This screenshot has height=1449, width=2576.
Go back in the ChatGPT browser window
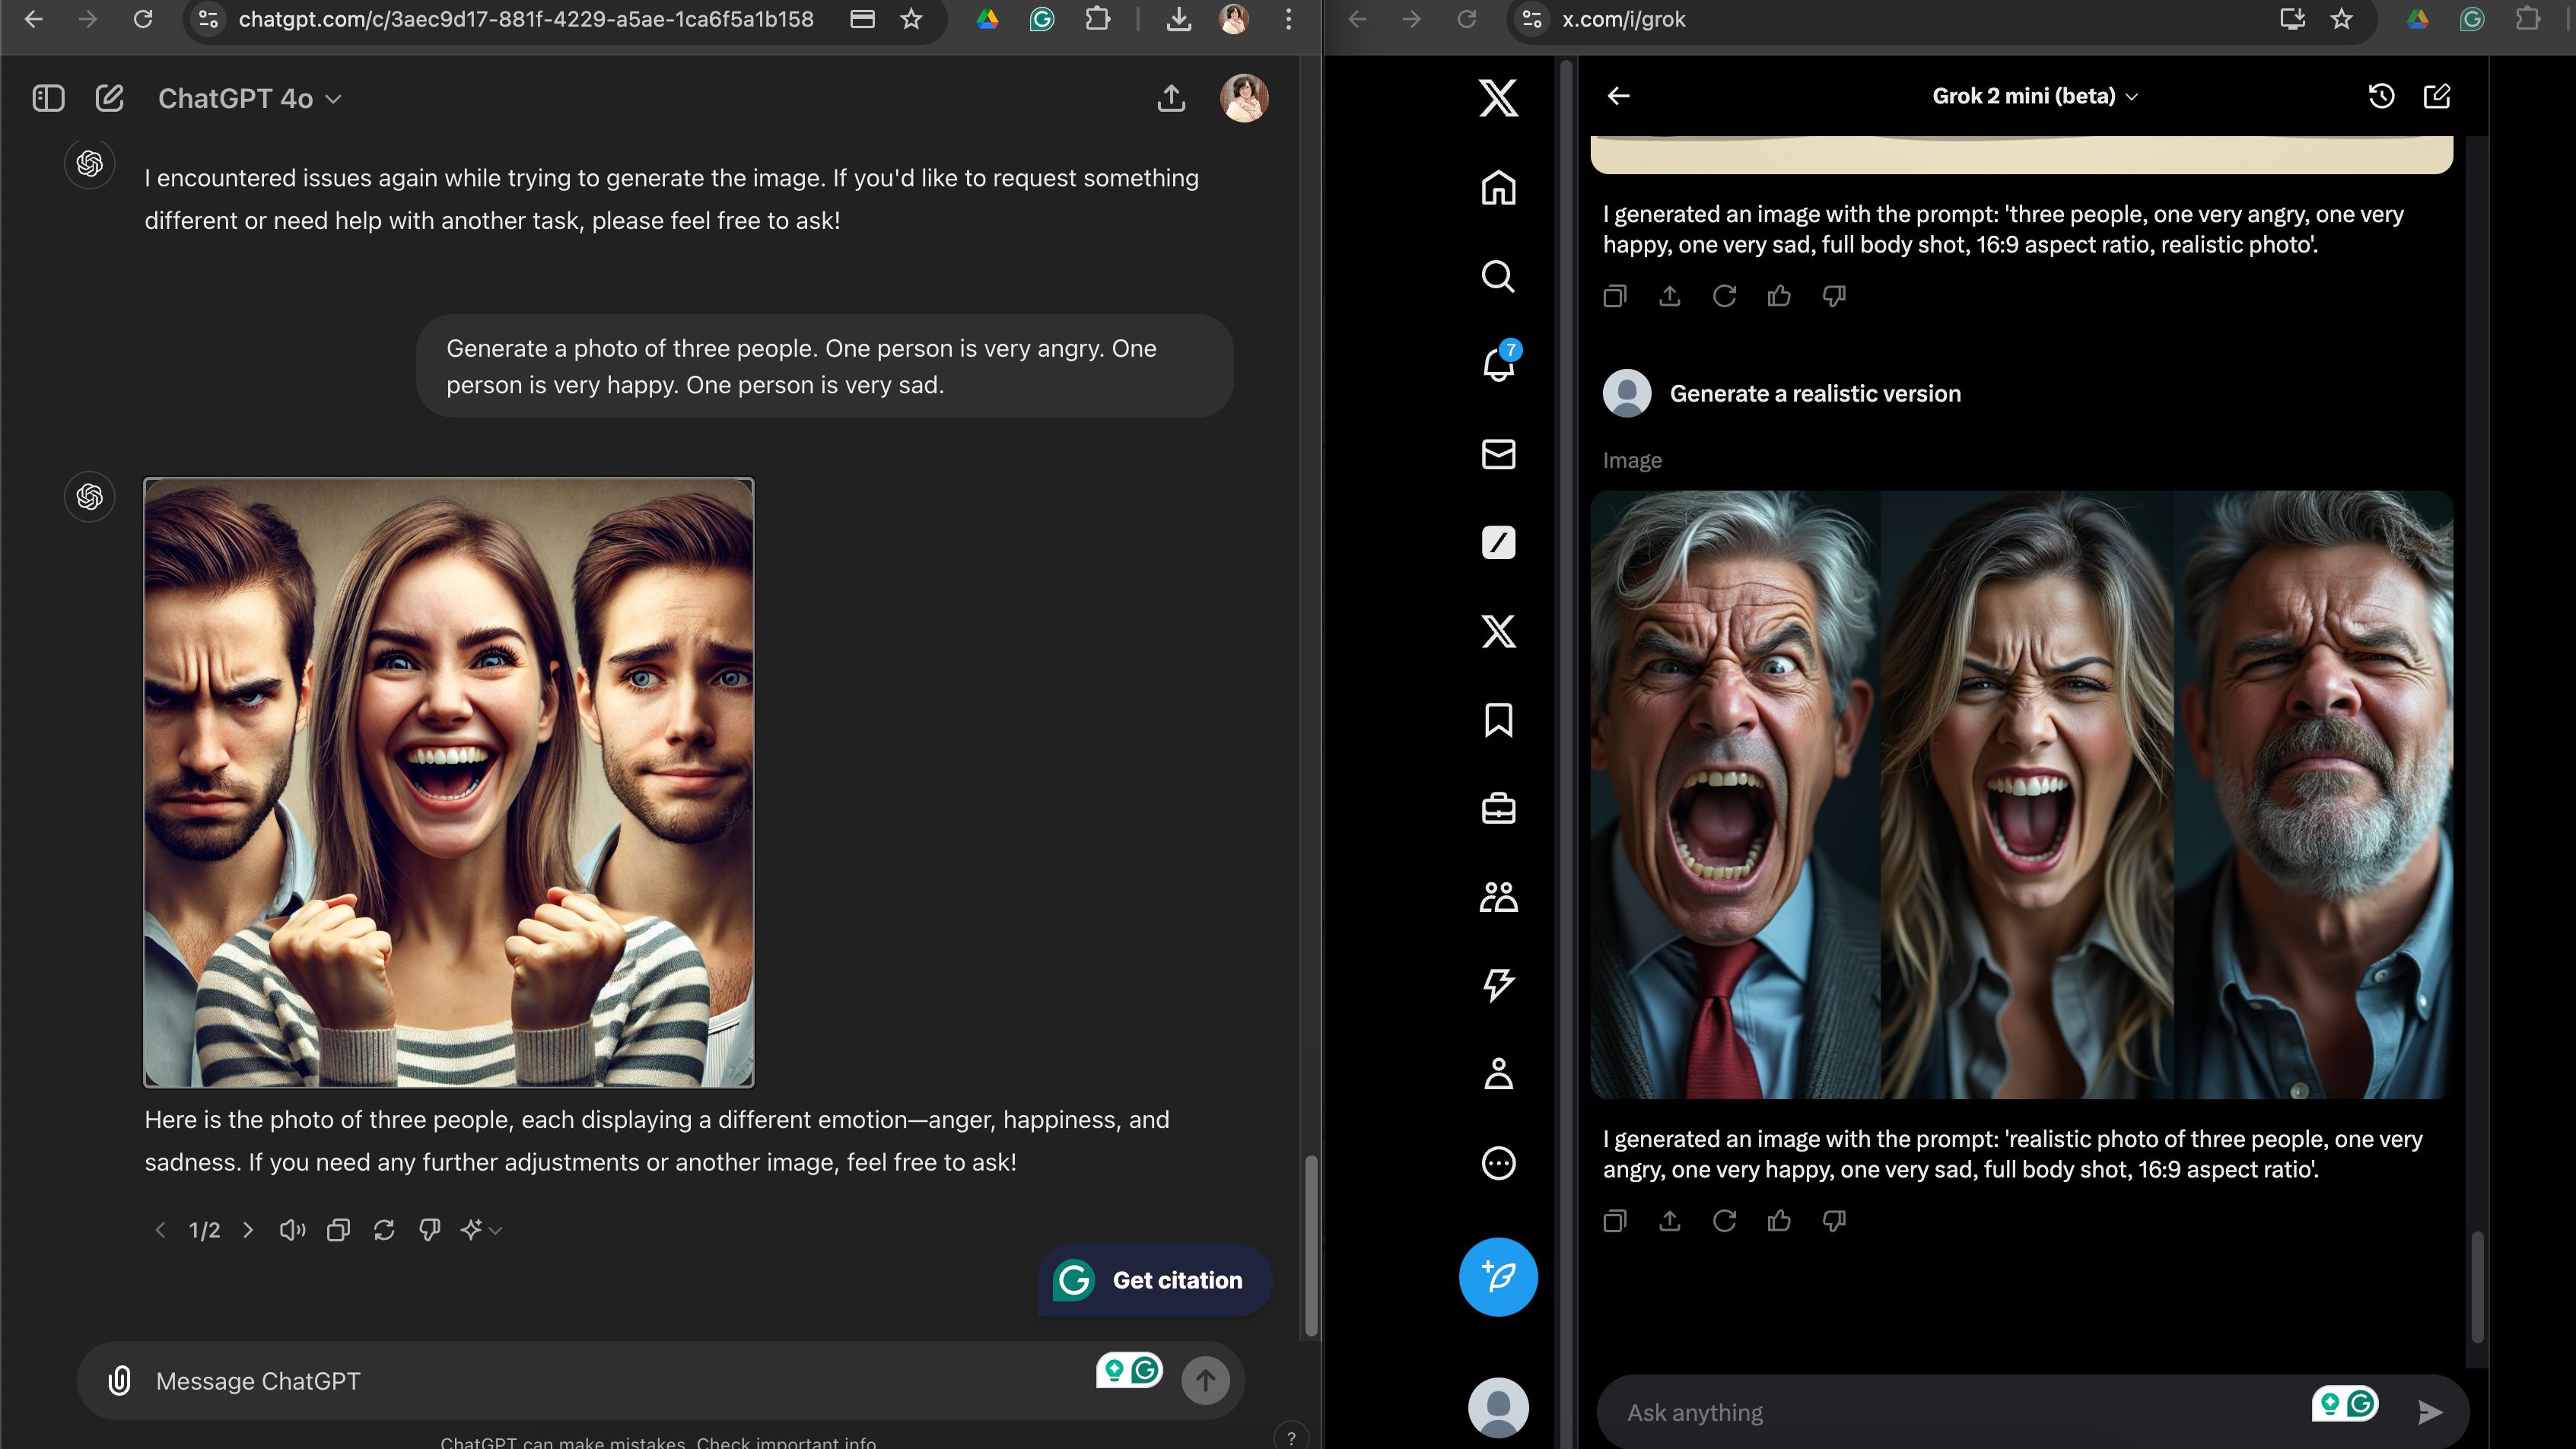pos(34,19)
